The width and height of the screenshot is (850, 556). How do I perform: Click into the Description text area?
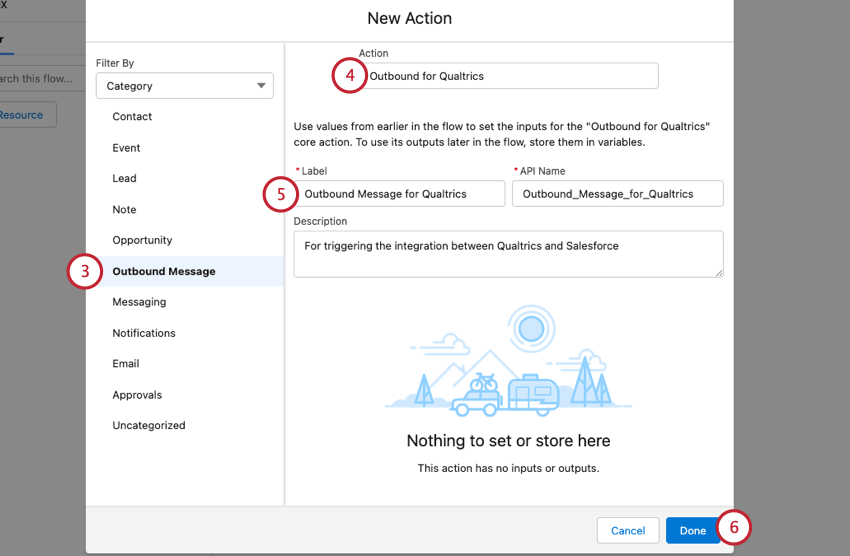click(508, 254)
